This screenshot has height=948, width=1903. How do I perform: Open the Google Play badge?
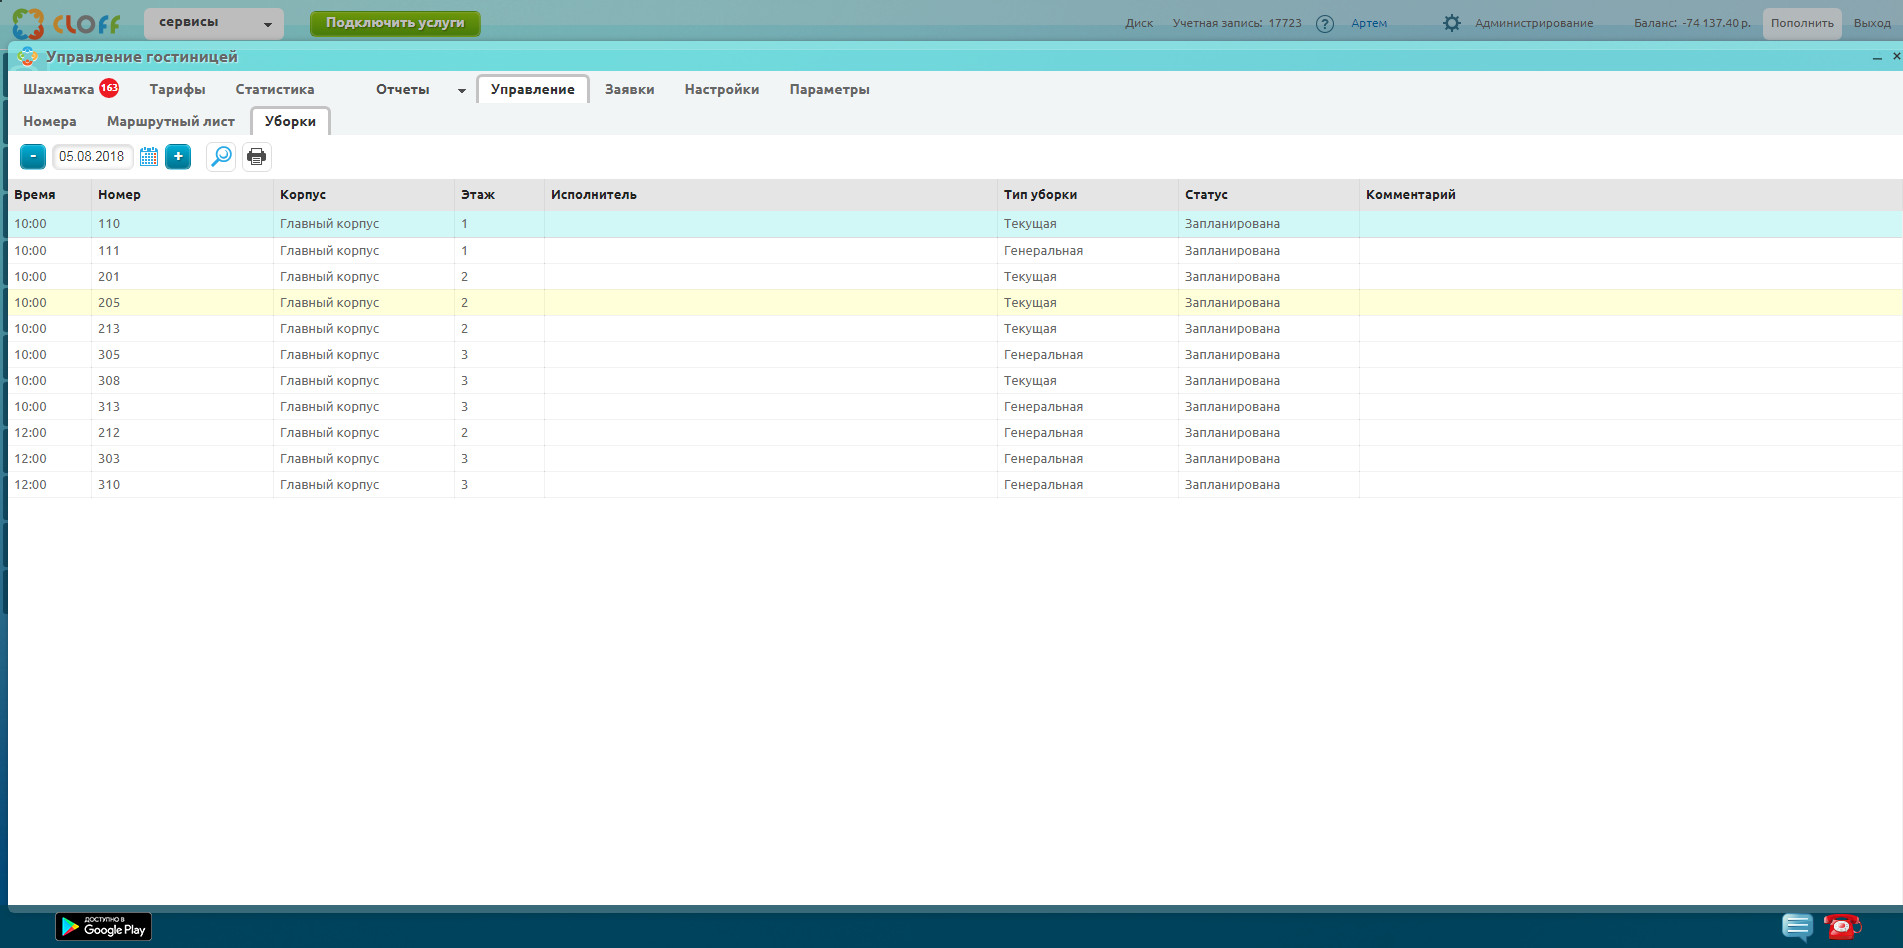pyautogui.click(x=104, y=927)
